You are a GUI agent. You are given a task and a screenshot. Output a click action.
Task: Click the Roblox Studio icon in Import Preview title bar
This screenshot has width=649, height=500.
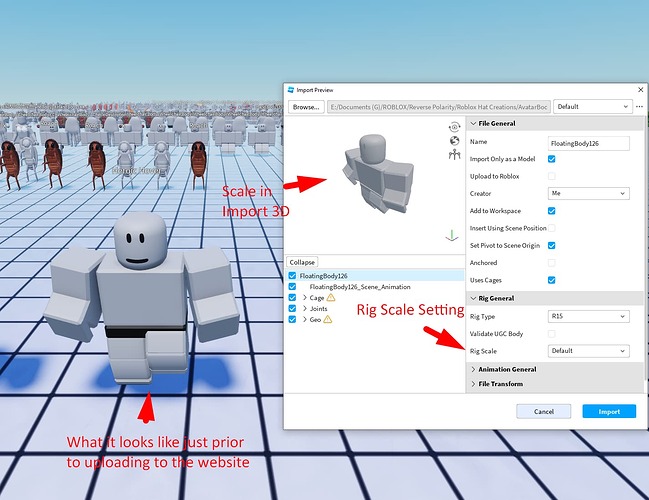pos(291,90)
